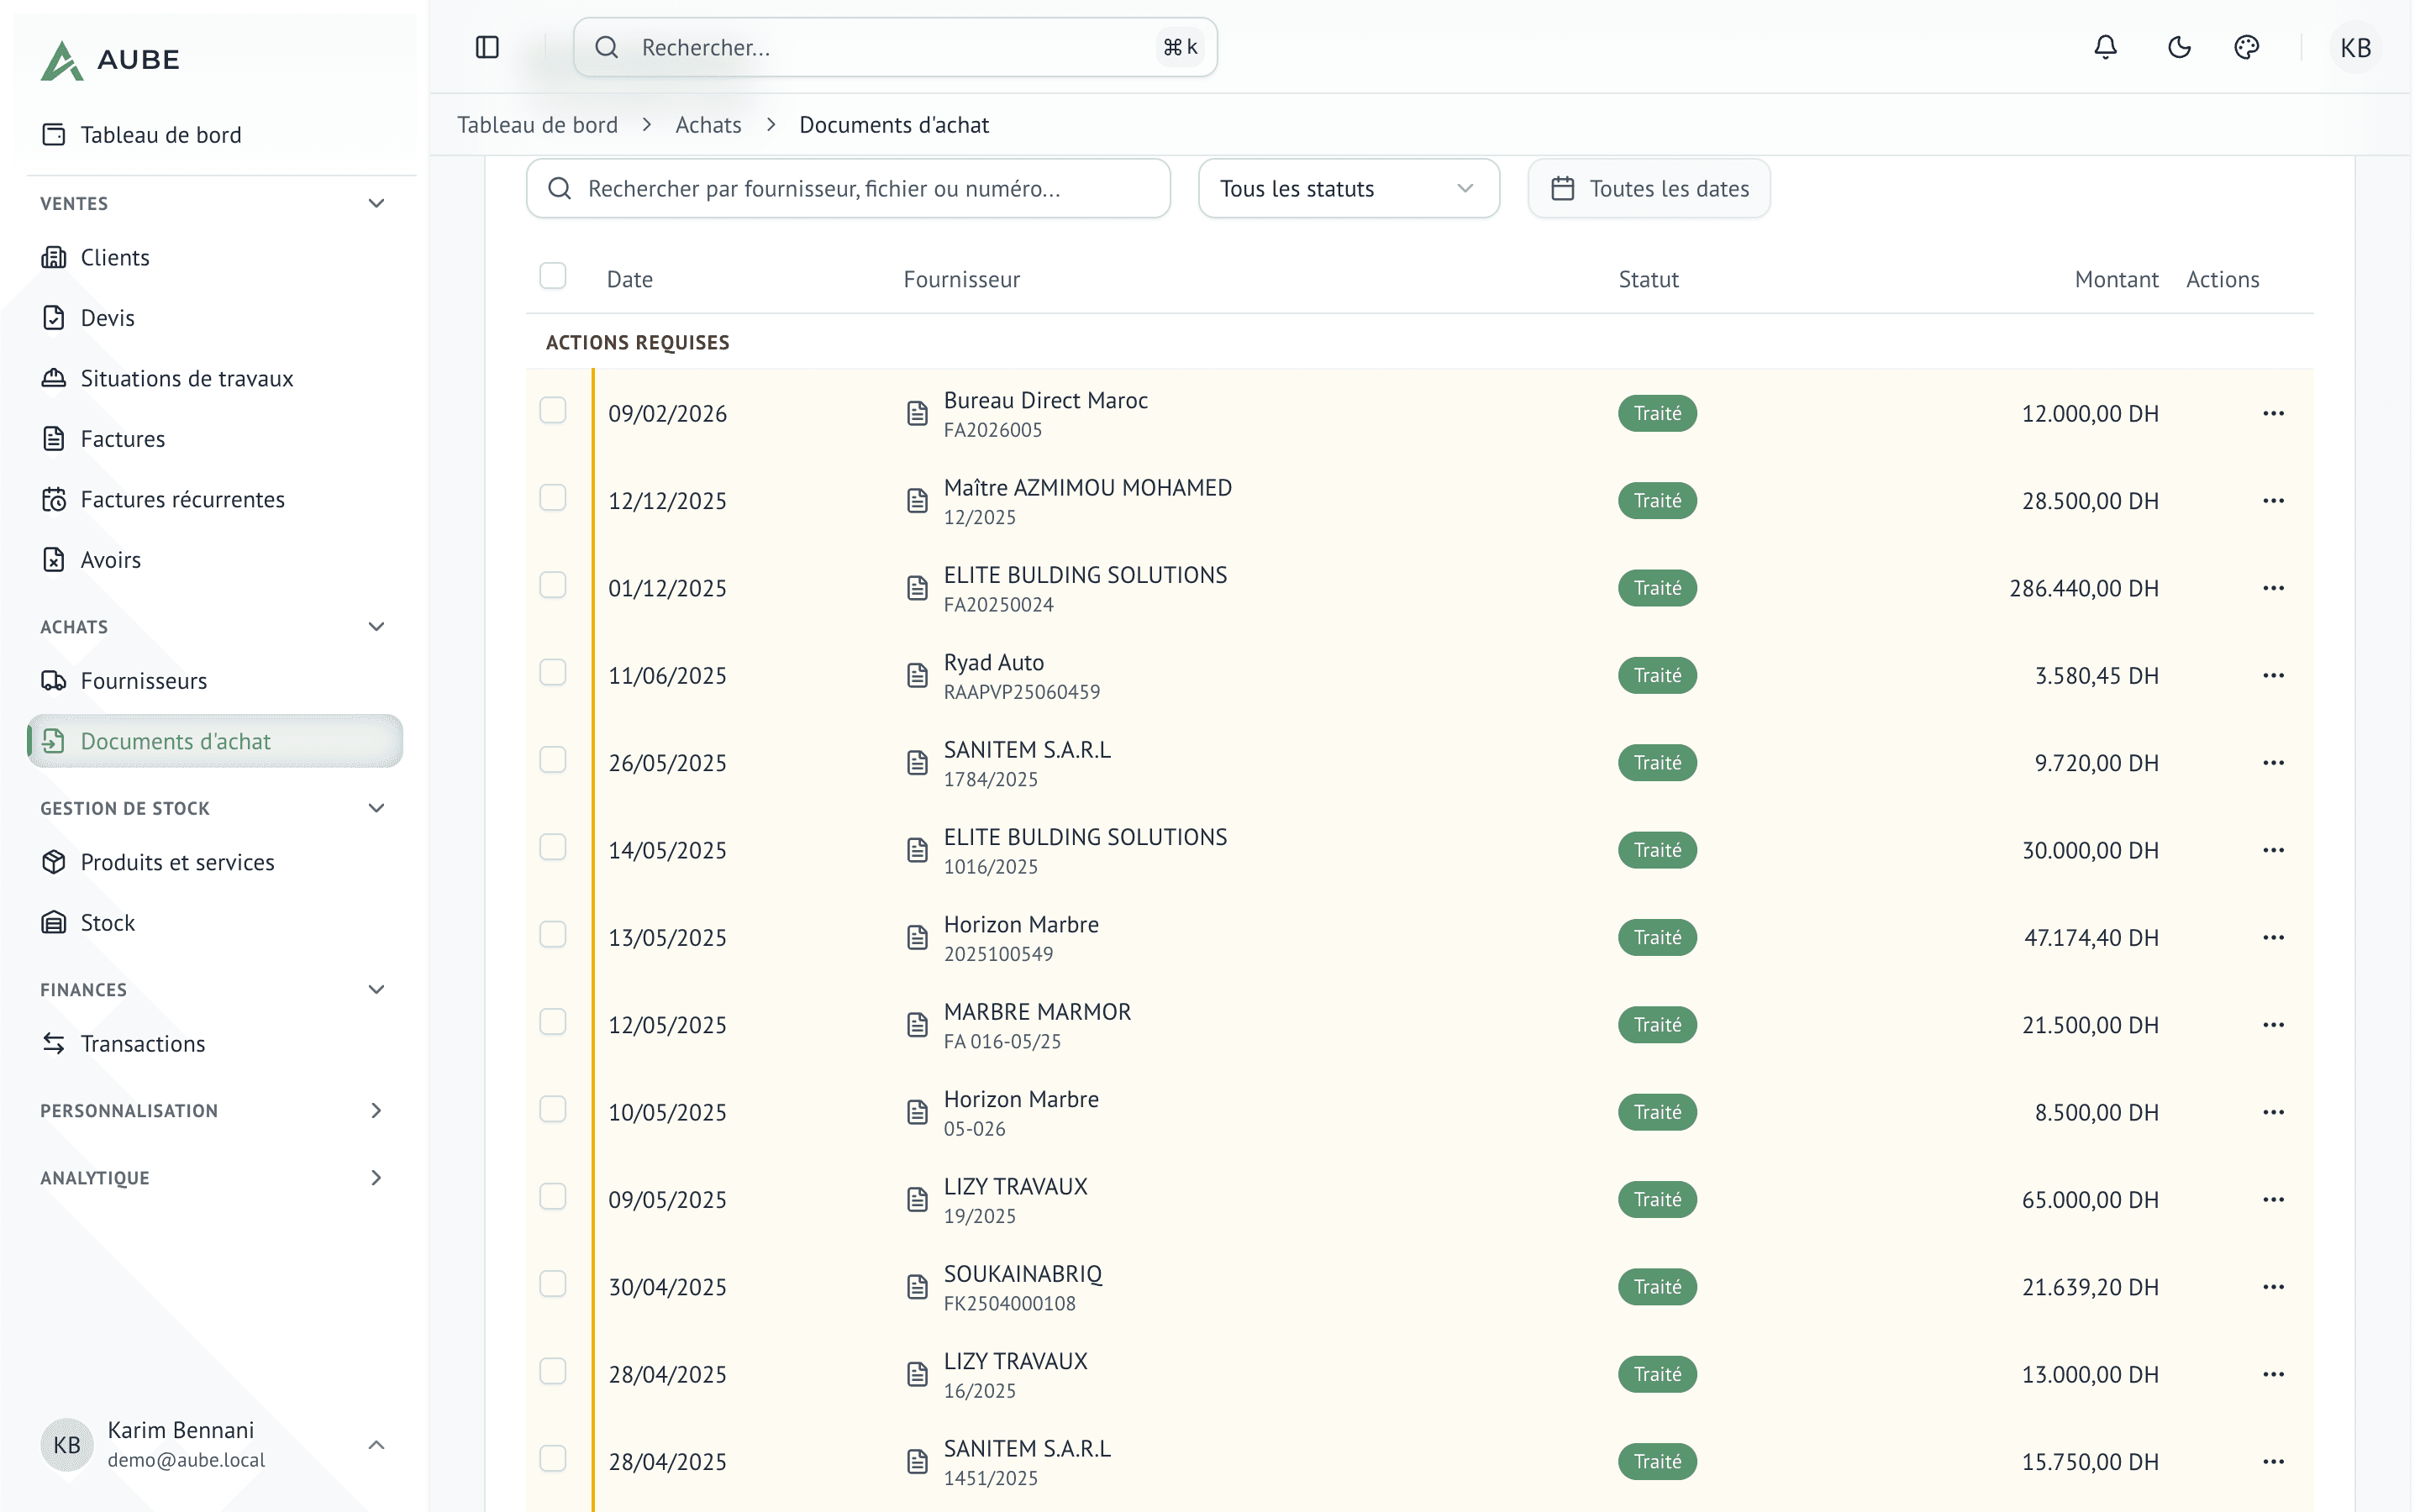Click the supplier, file or number search field
This screenshot has width=2420, height=1512.
point(848,188)
